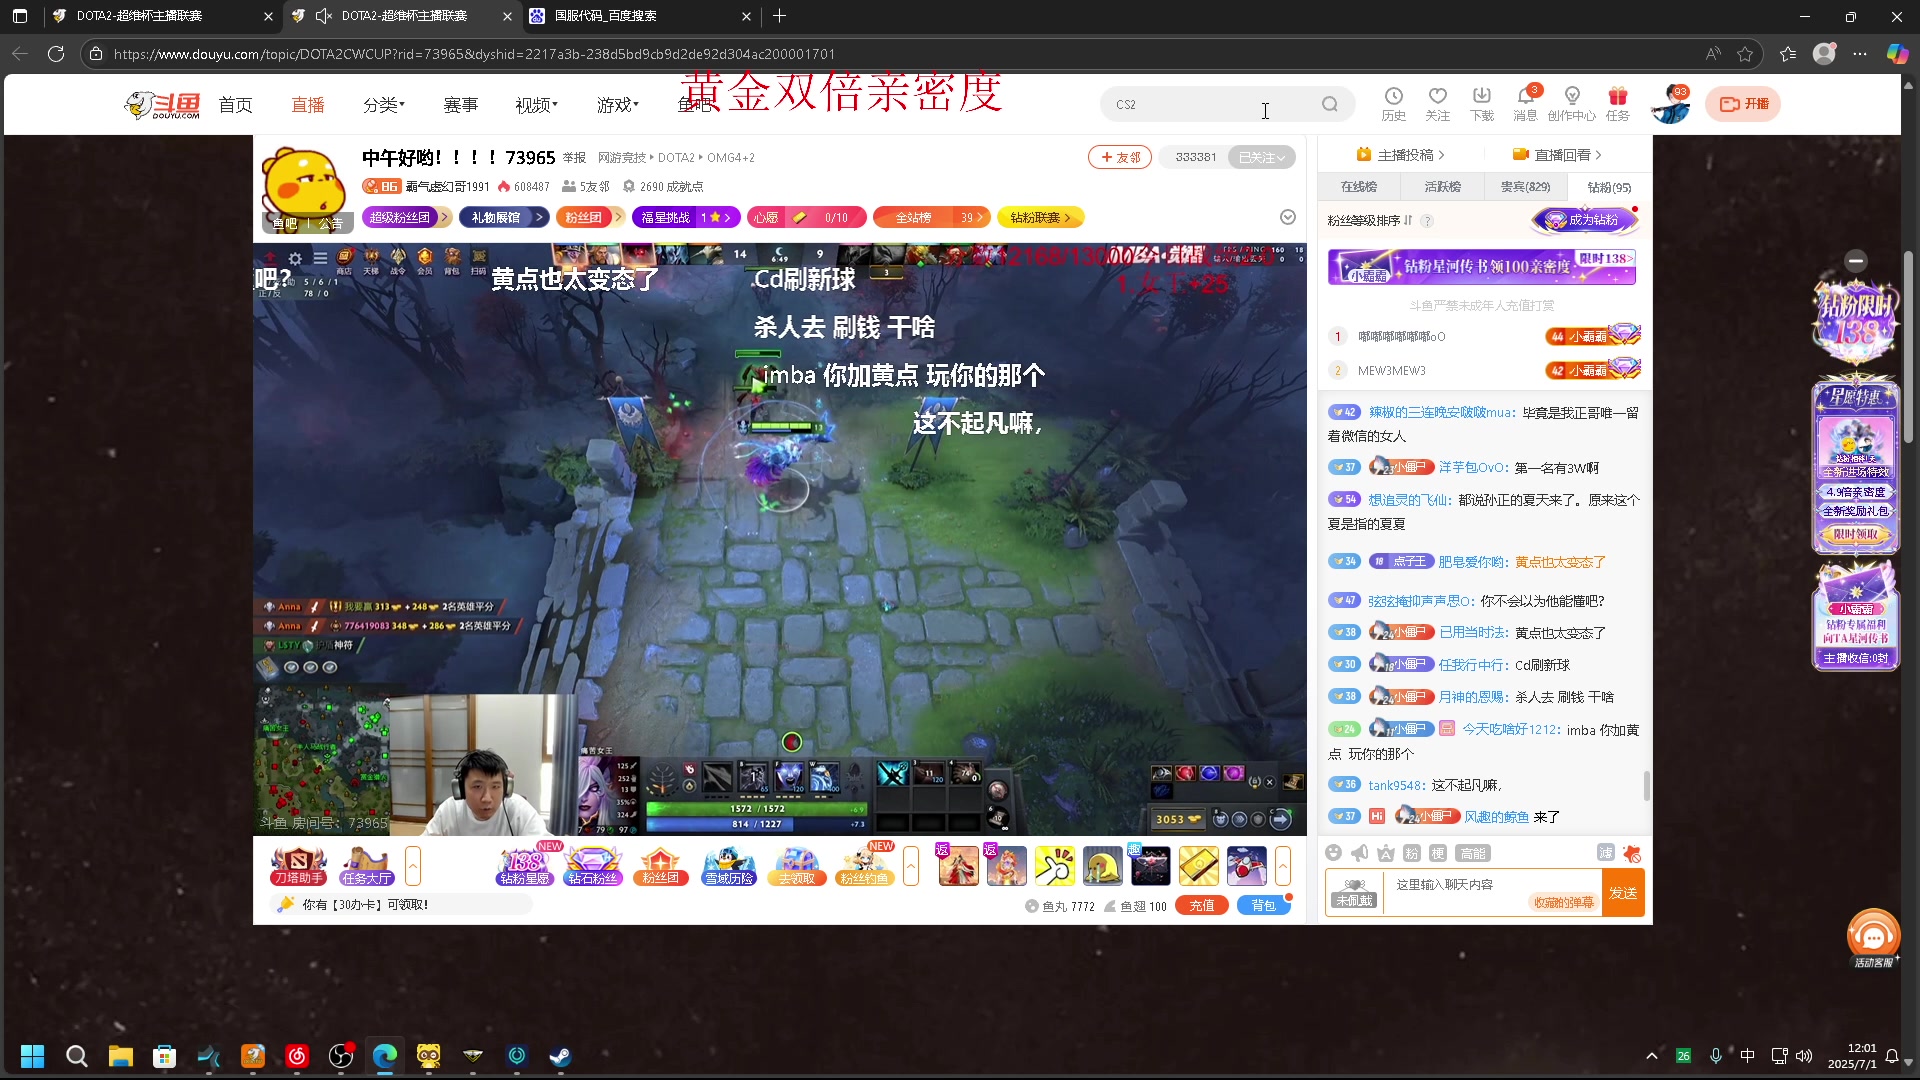The height and width of the screenshot is (1080, 1920).
Task: Select the clapping hands gift
Action: [1054, 865]
